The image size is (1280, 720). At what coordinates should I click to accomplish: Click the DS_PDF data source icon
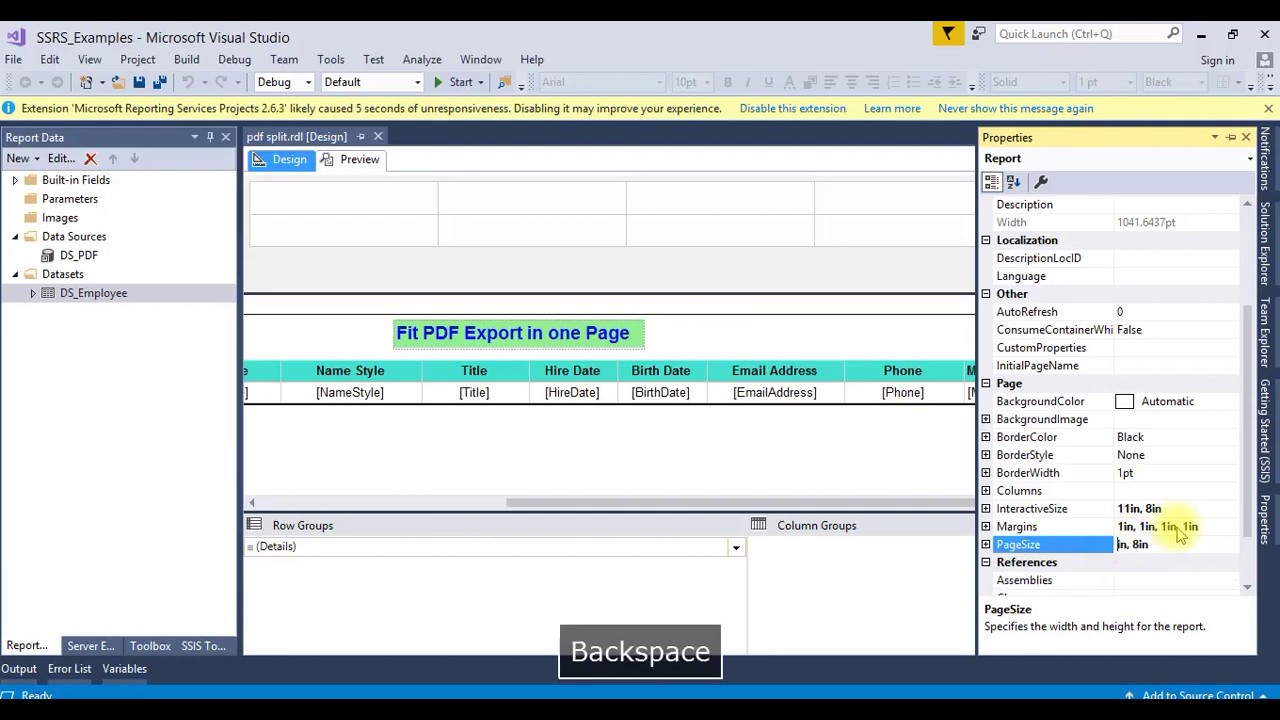click(47, 255)
